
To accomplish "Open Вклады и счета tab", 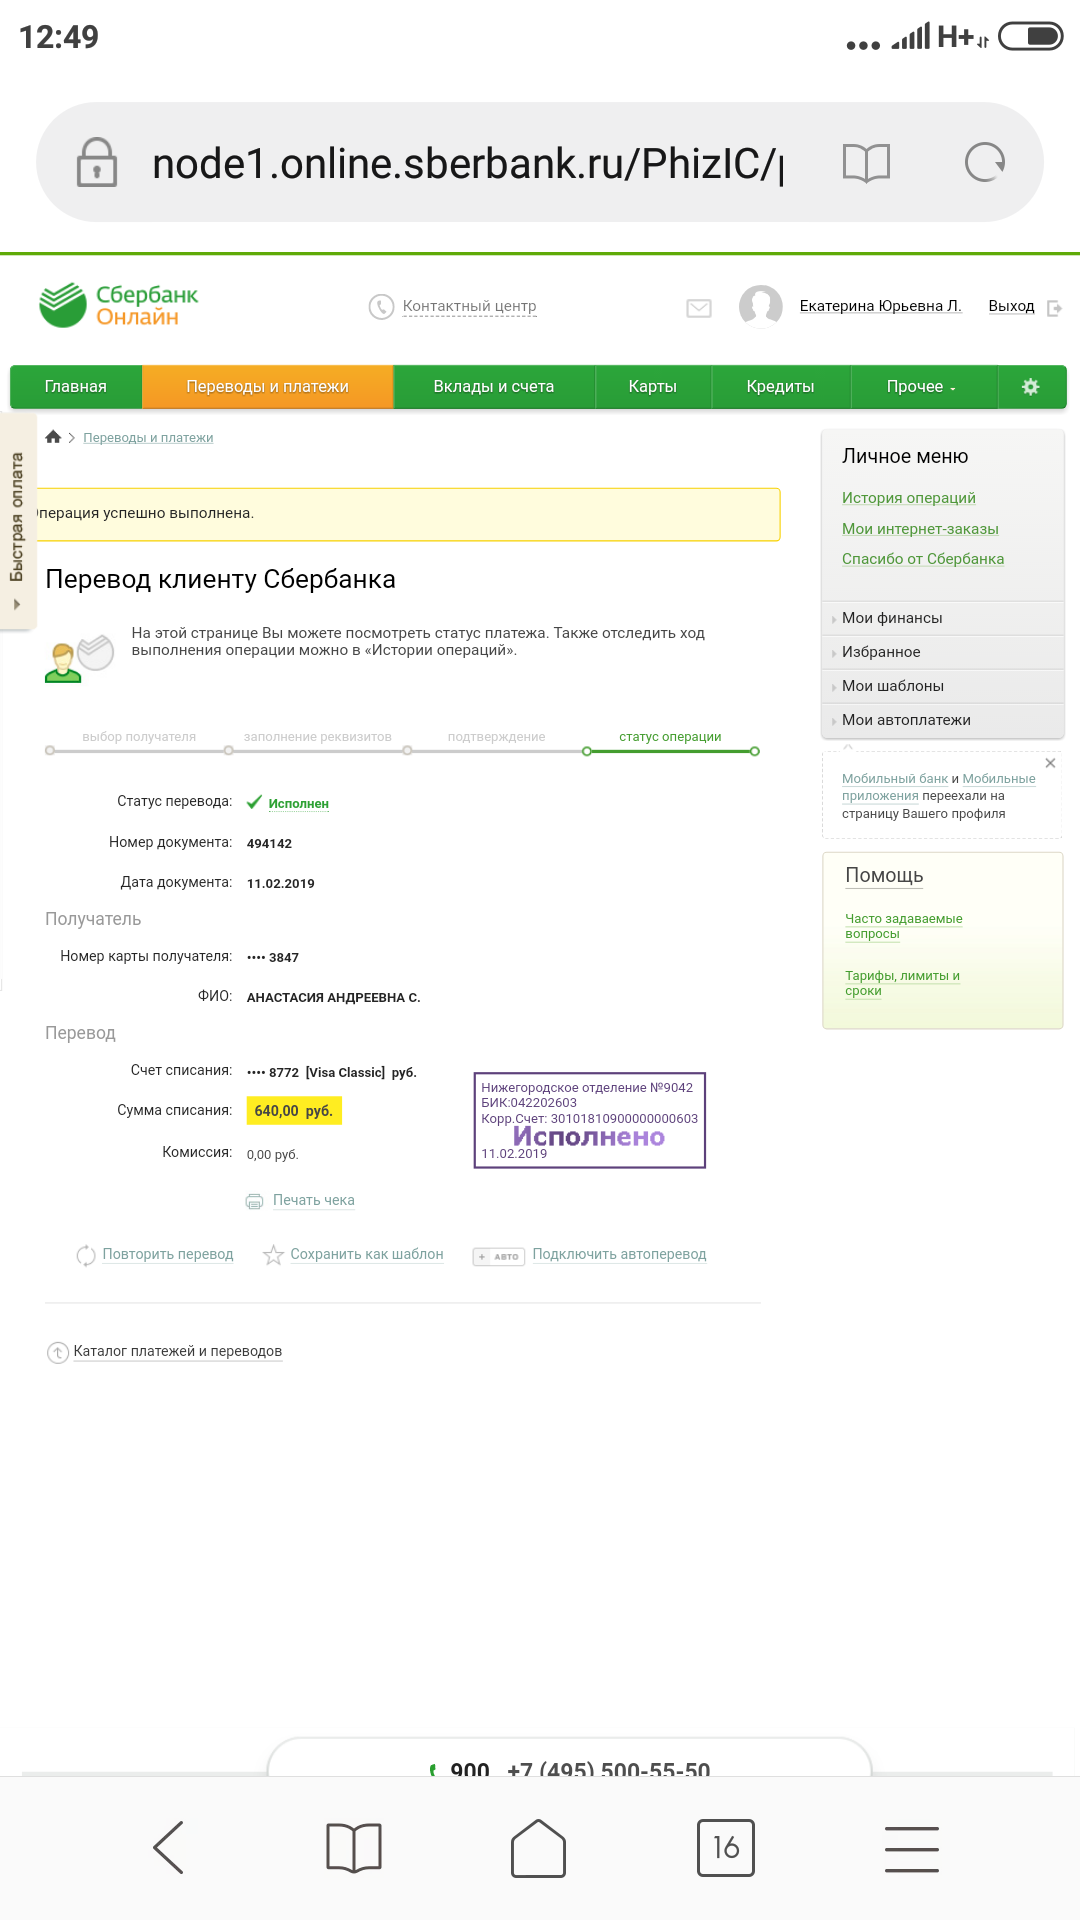I will tap(494, 387).
